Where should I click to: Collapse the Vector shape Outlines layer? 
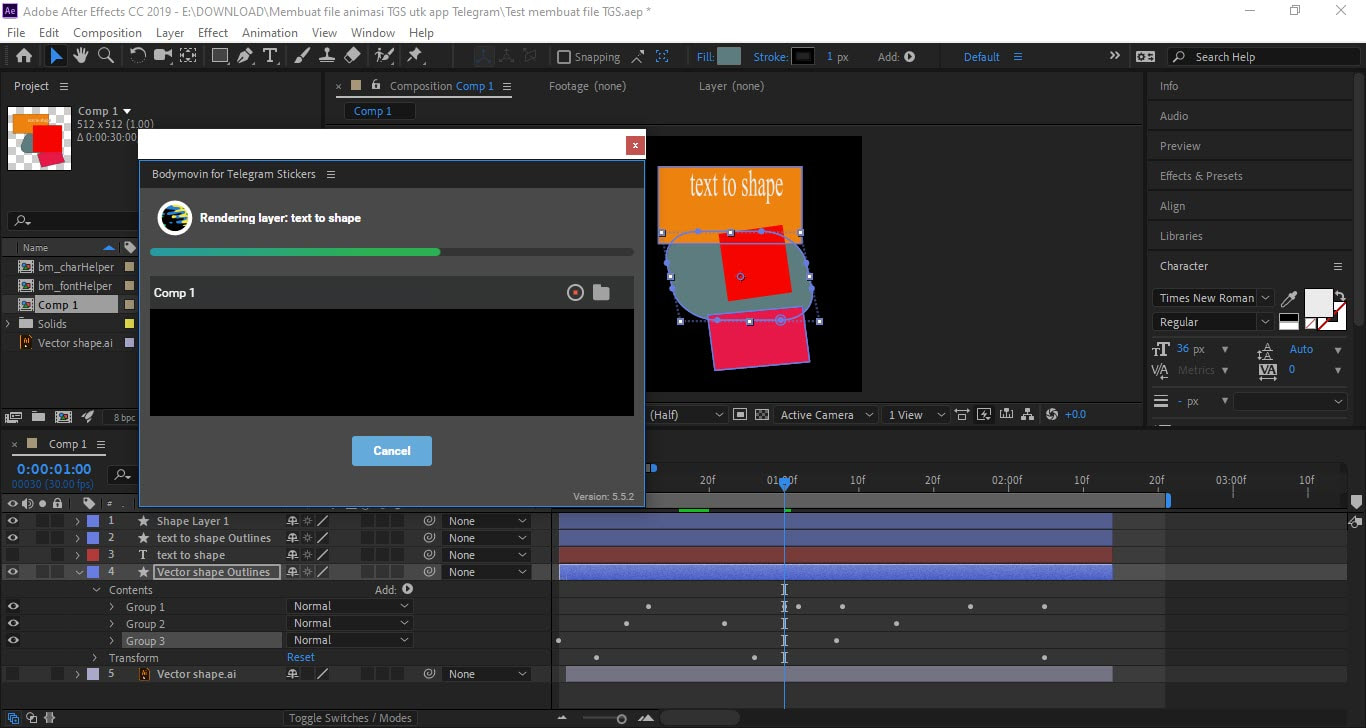click(78, 572)
